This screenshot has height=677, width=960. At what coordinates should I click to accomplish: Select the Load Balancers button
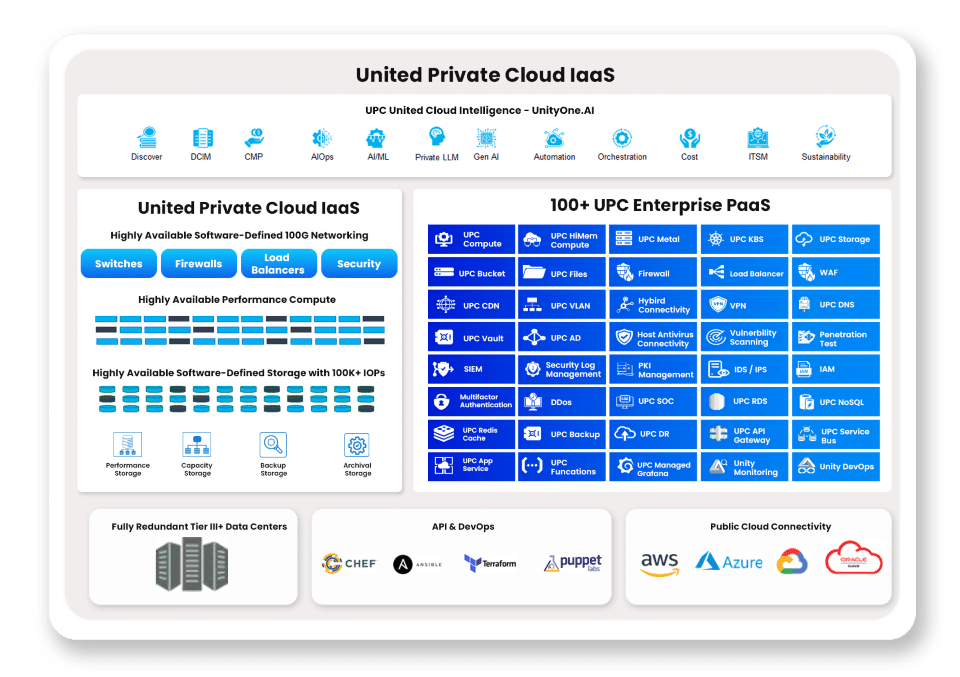click(x=278, y=264)
